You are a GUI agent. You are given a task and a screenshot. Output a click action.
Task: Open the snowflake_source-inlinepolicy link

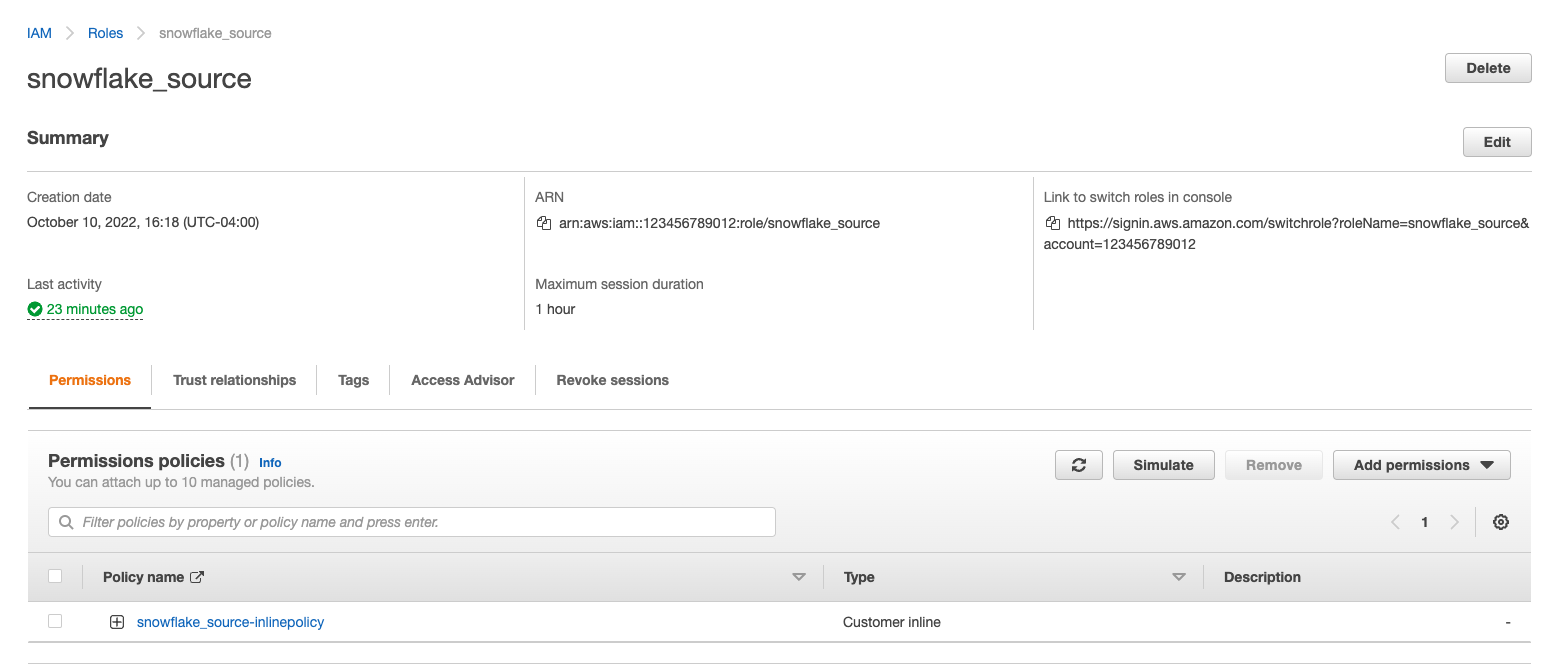point(230,621)
